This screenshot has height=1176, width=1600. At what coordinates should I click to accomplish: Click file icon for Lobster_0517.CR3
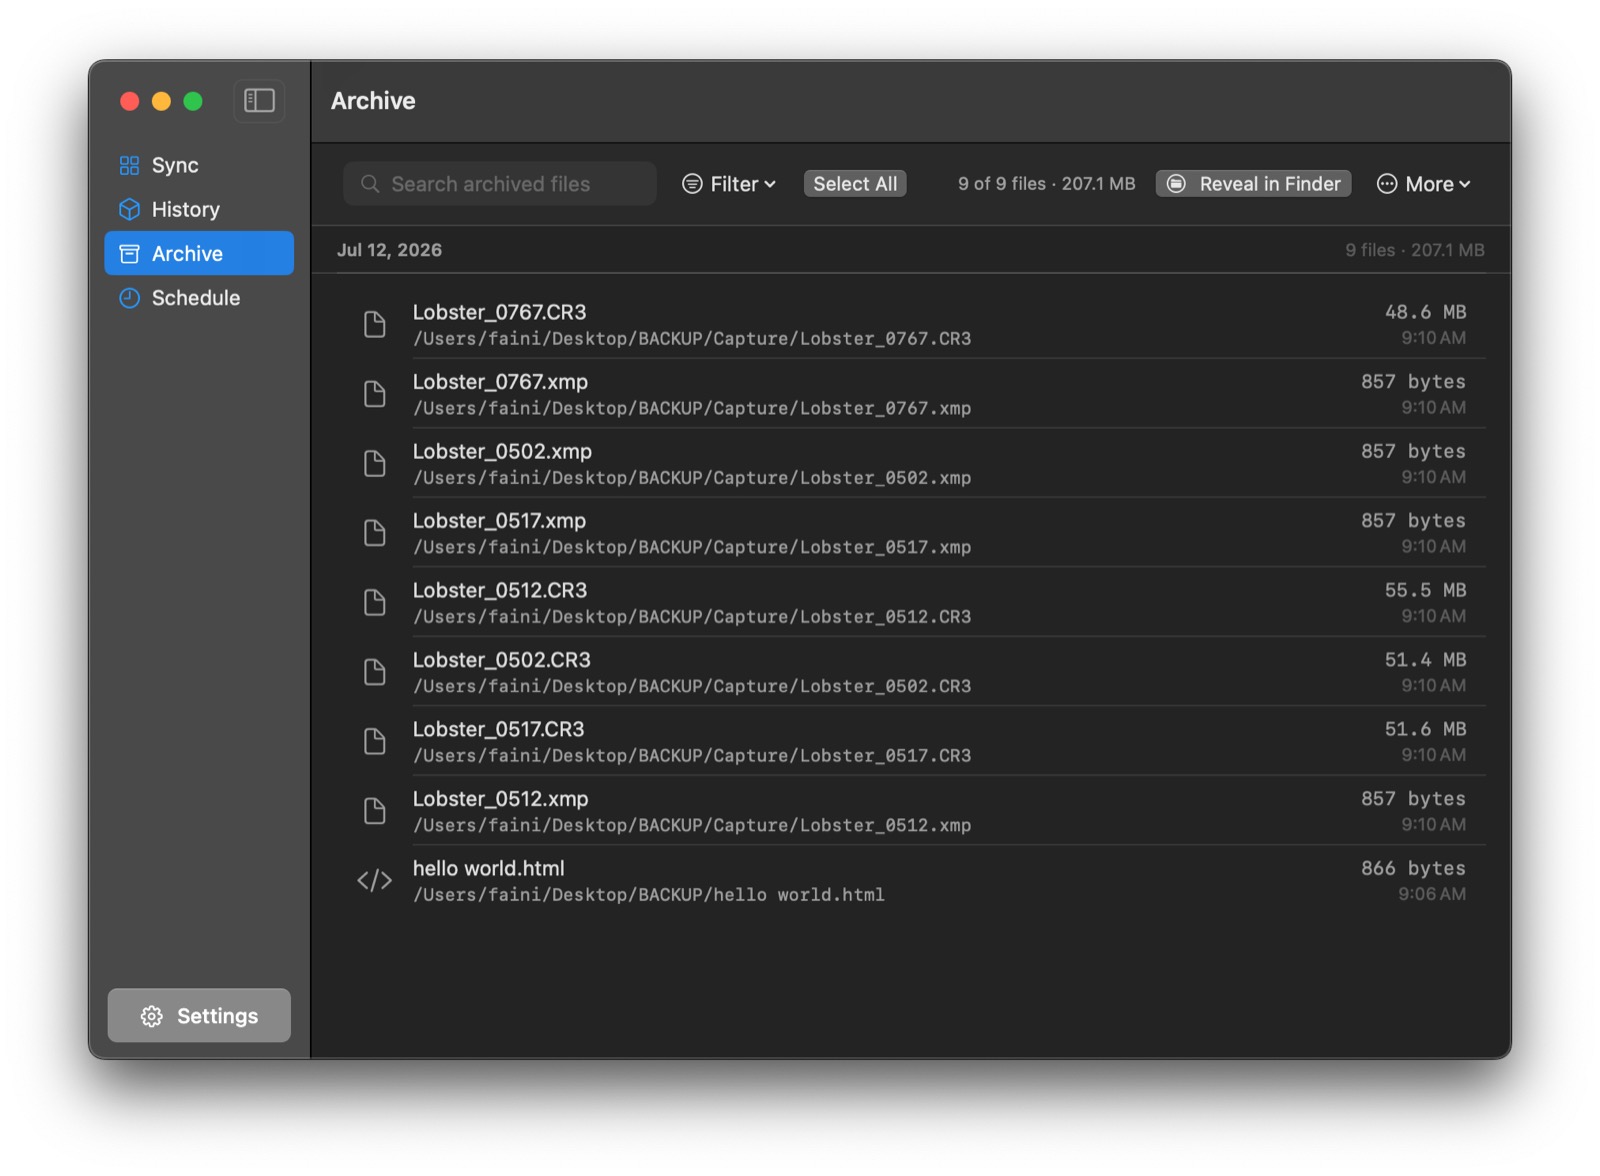click(374, 741)
